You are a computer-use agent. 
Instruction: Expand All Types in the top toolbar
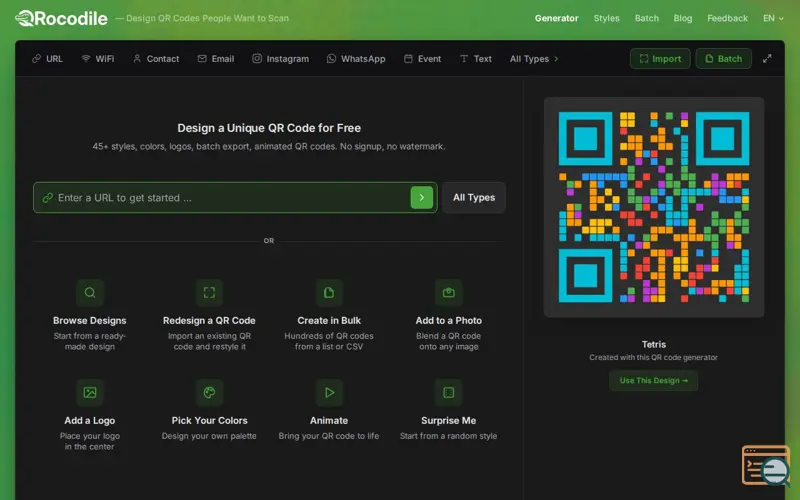(534, 59)
